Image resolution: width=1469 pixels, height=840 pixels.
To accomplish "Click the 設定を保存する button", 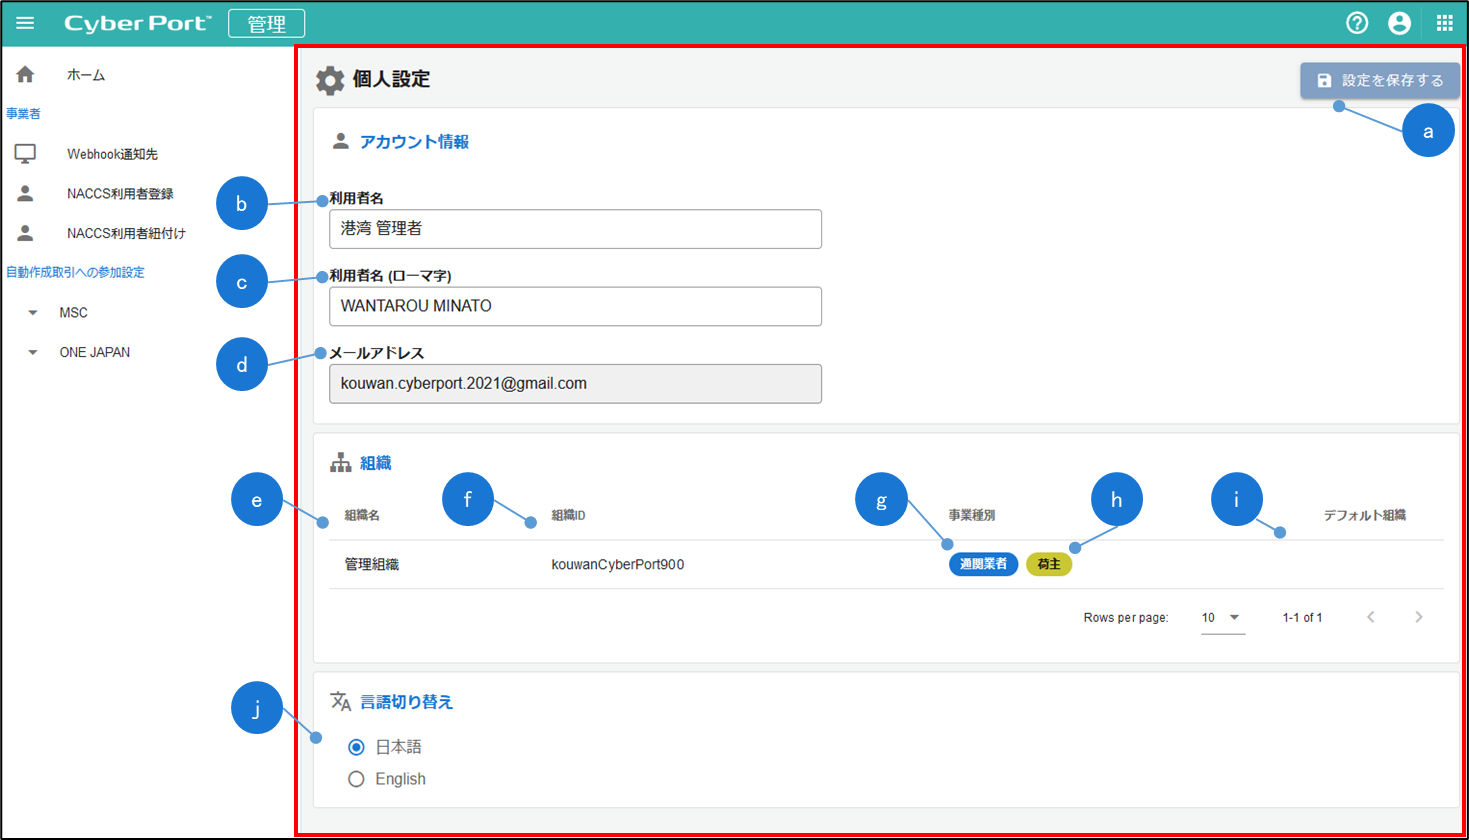I will click(1379, 80).
